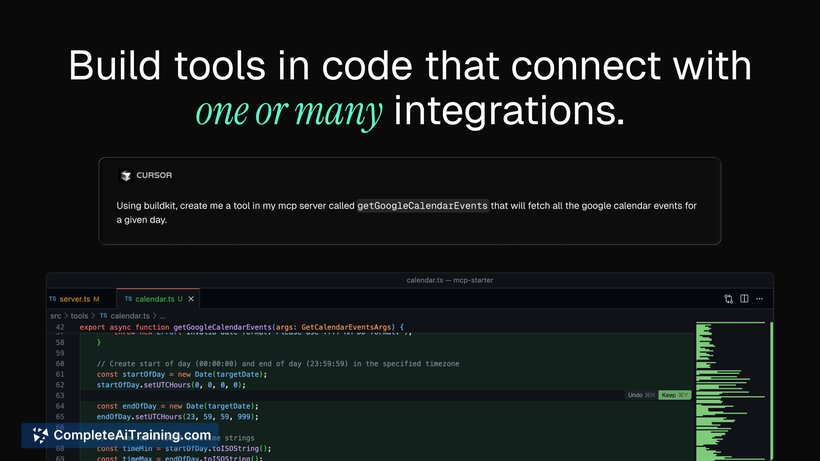820x461 pixels.
Task: Click the sticky function header line 42
Action: pyautogui.click(x=242, y=327)
